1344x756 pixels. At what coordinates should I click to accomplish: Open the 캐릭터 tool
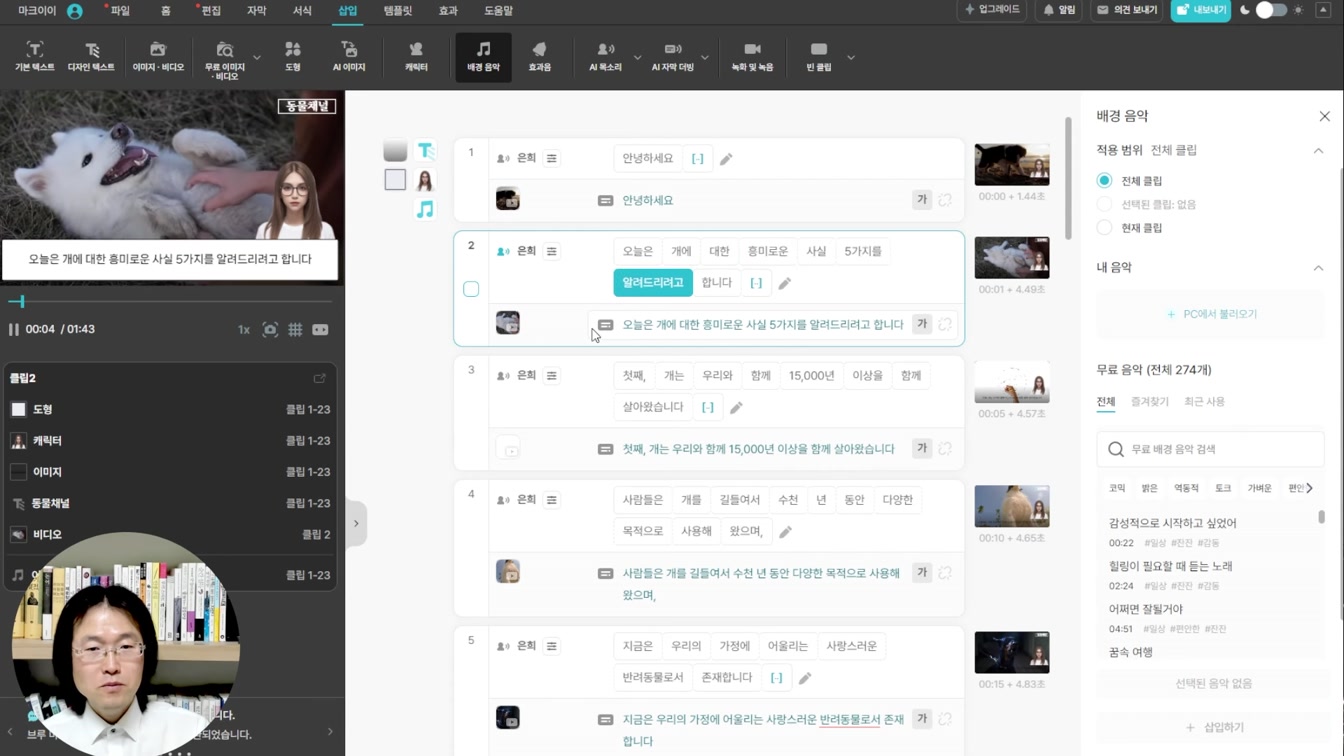[x=416, y=57]
